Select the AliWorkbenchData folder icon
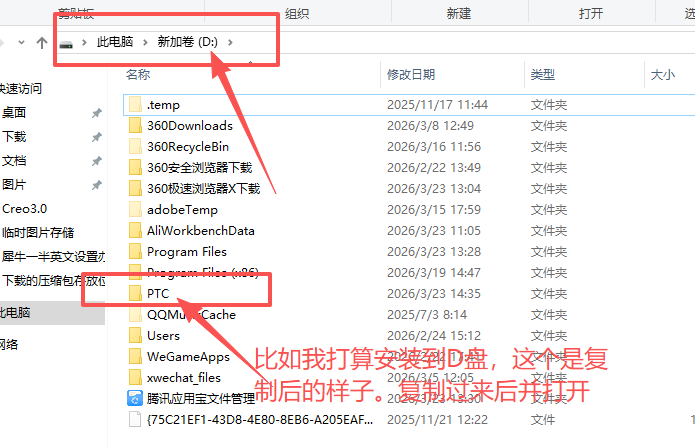 (x=135, y=230)
